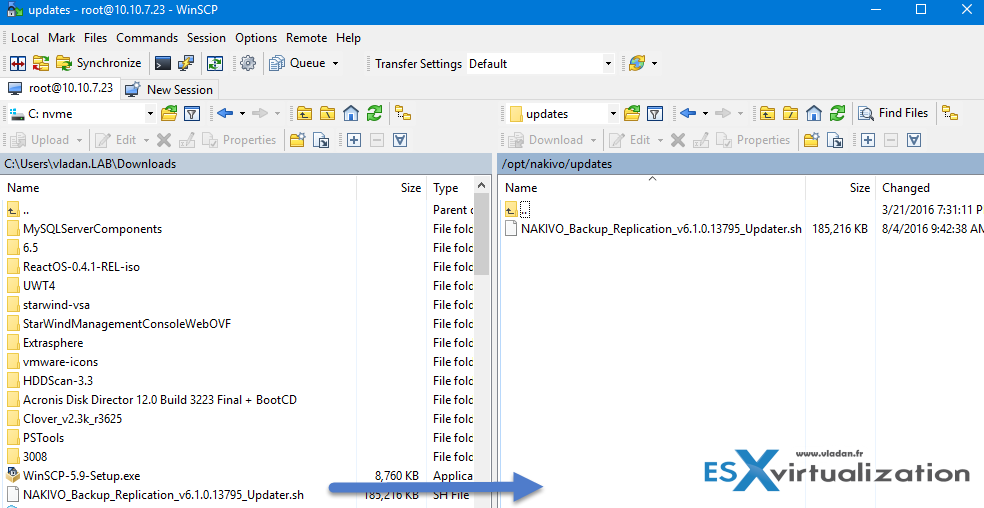Refresh the remote panel

point(837,113)
